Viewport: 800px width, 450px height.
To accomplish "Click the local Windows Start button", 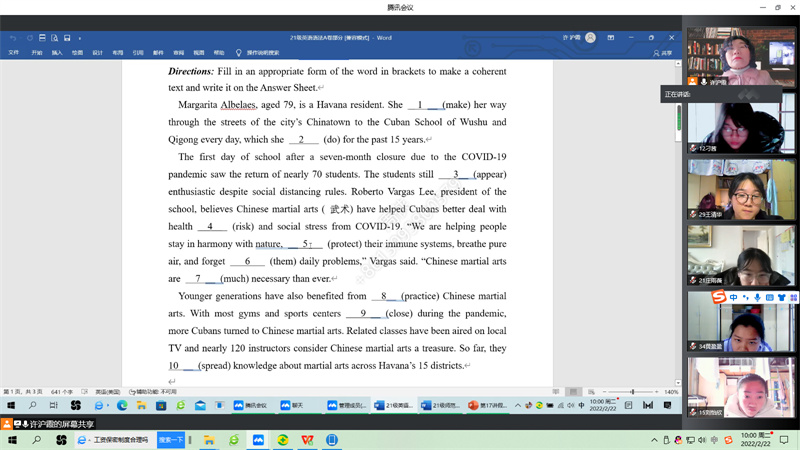I will point(12,440).
